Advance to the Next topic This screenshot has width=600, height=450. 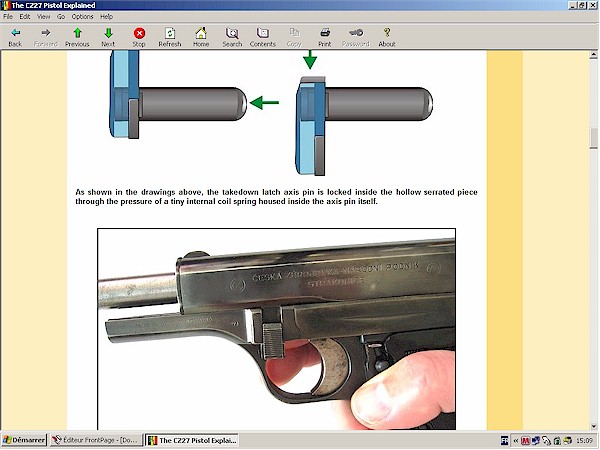tap(108, 38)
